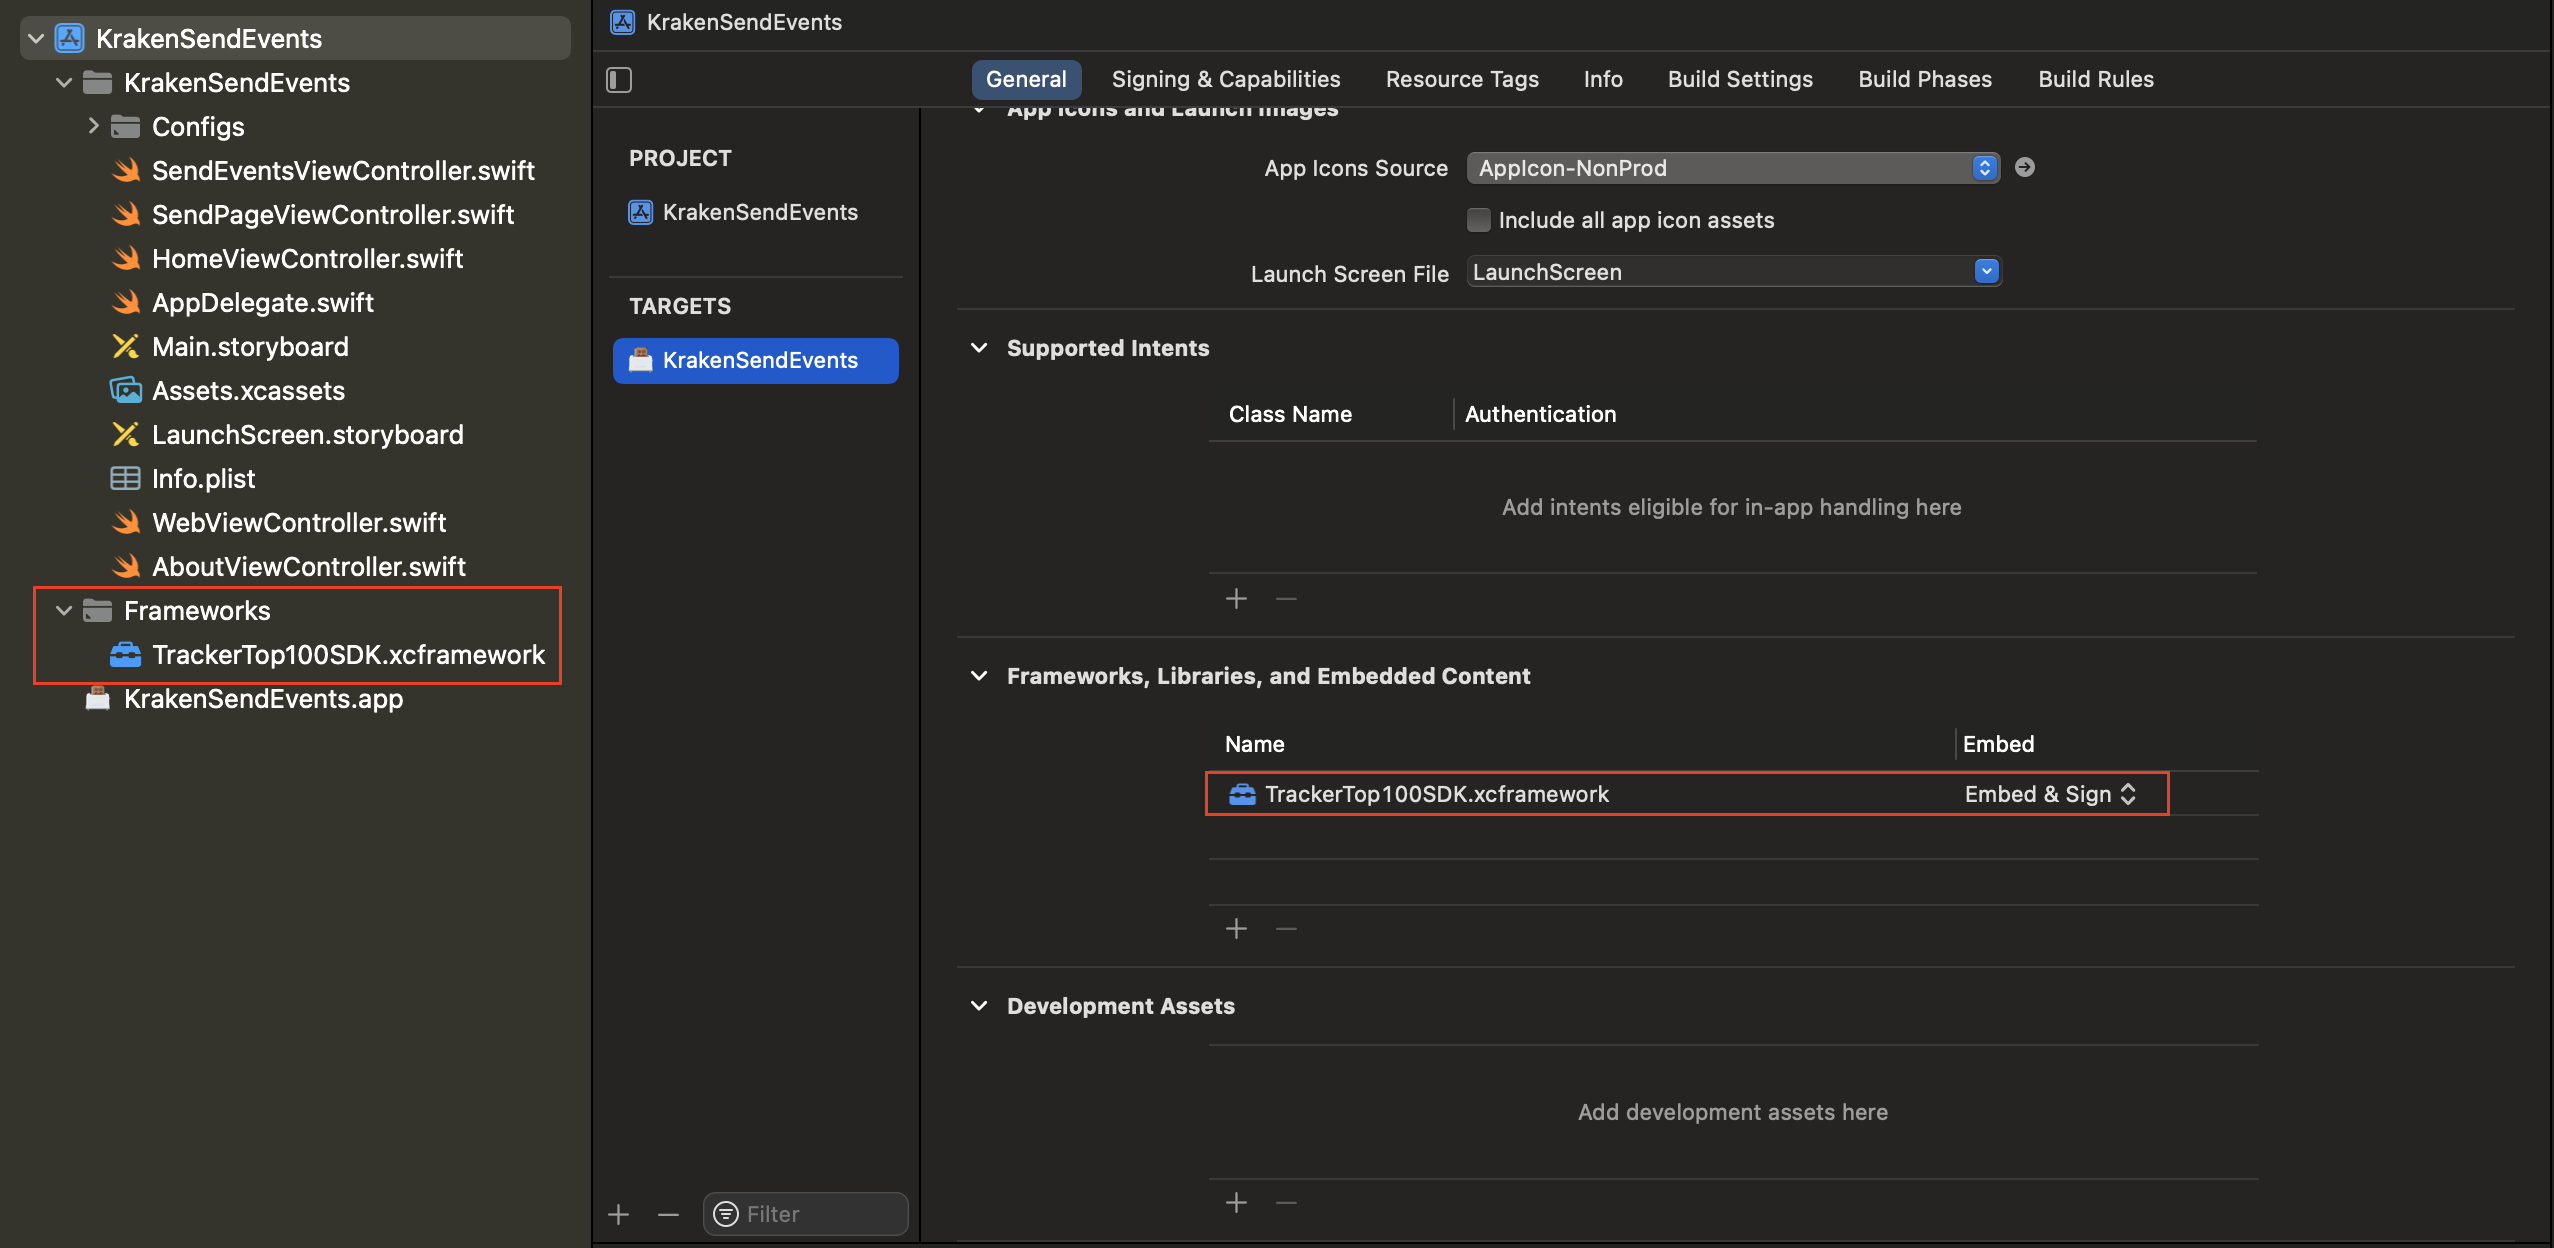2554x1248 pixels.
Task: Click the arrow icon next to App Icons Source
Action: pos(2024,167)
